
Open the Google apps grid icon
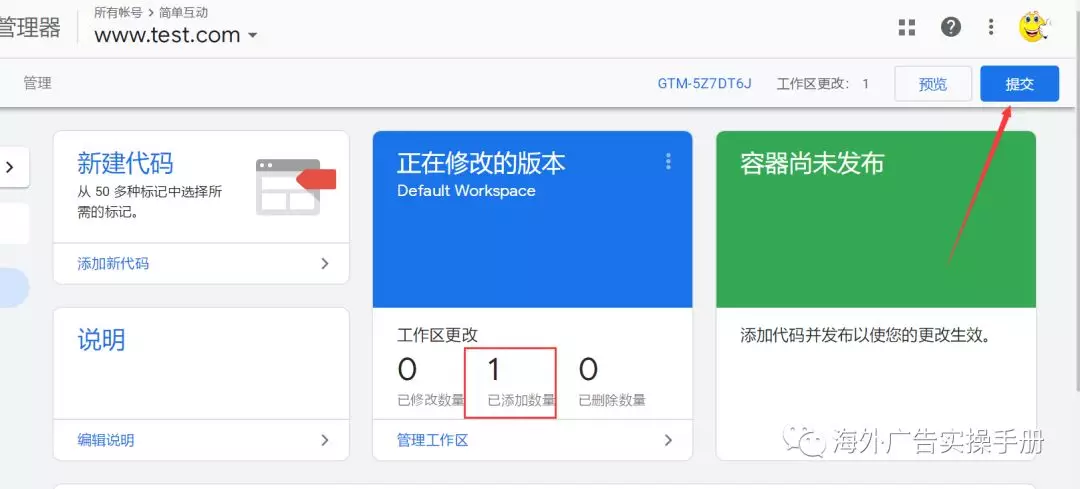(x=907, y=28)
